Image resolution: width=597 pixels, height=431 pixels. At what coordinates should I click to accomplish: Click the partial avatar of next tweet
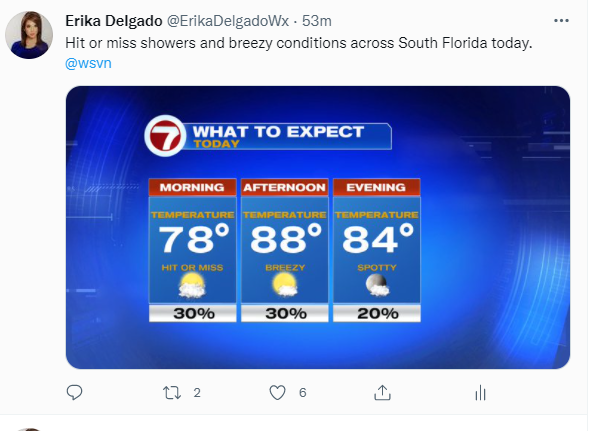click(29, 429)
